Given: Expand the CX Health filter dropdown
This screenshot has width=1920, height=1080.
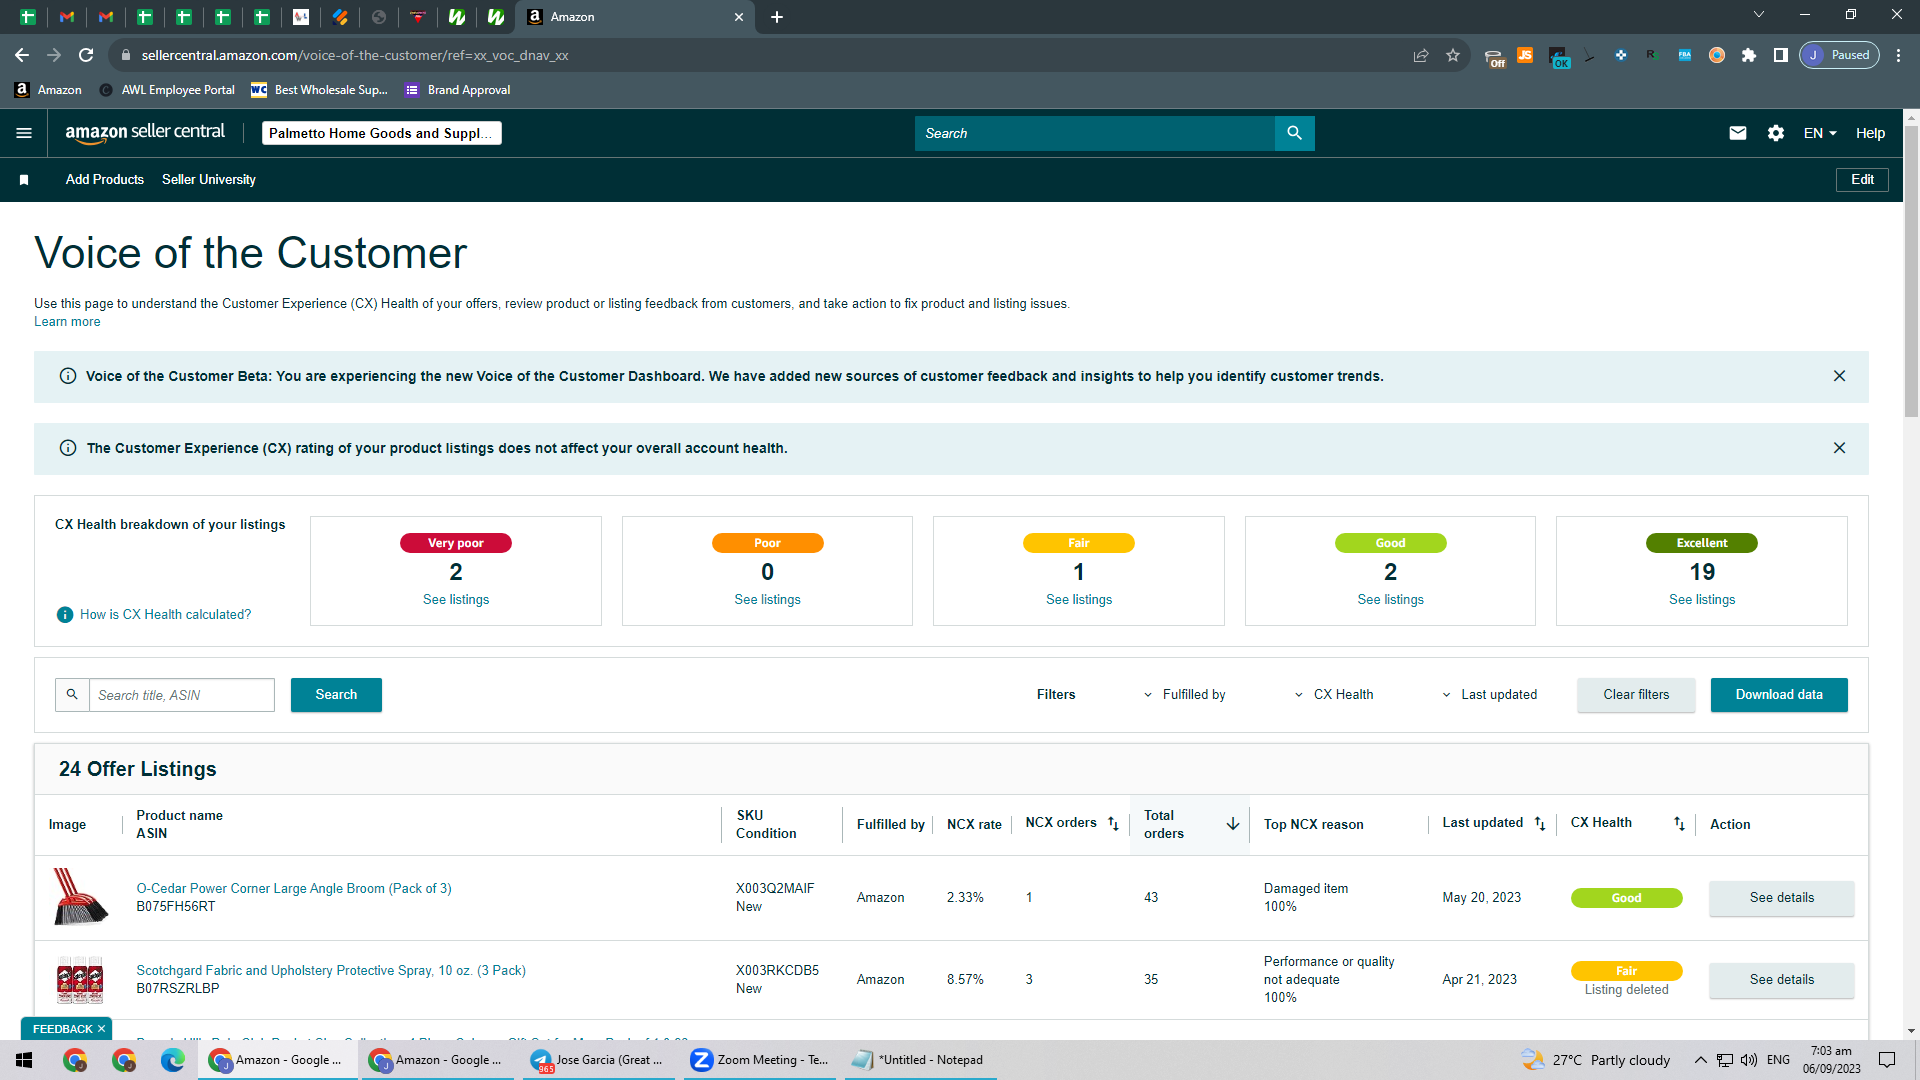Looking at the screenshot, I should (x=1334, y=695).
